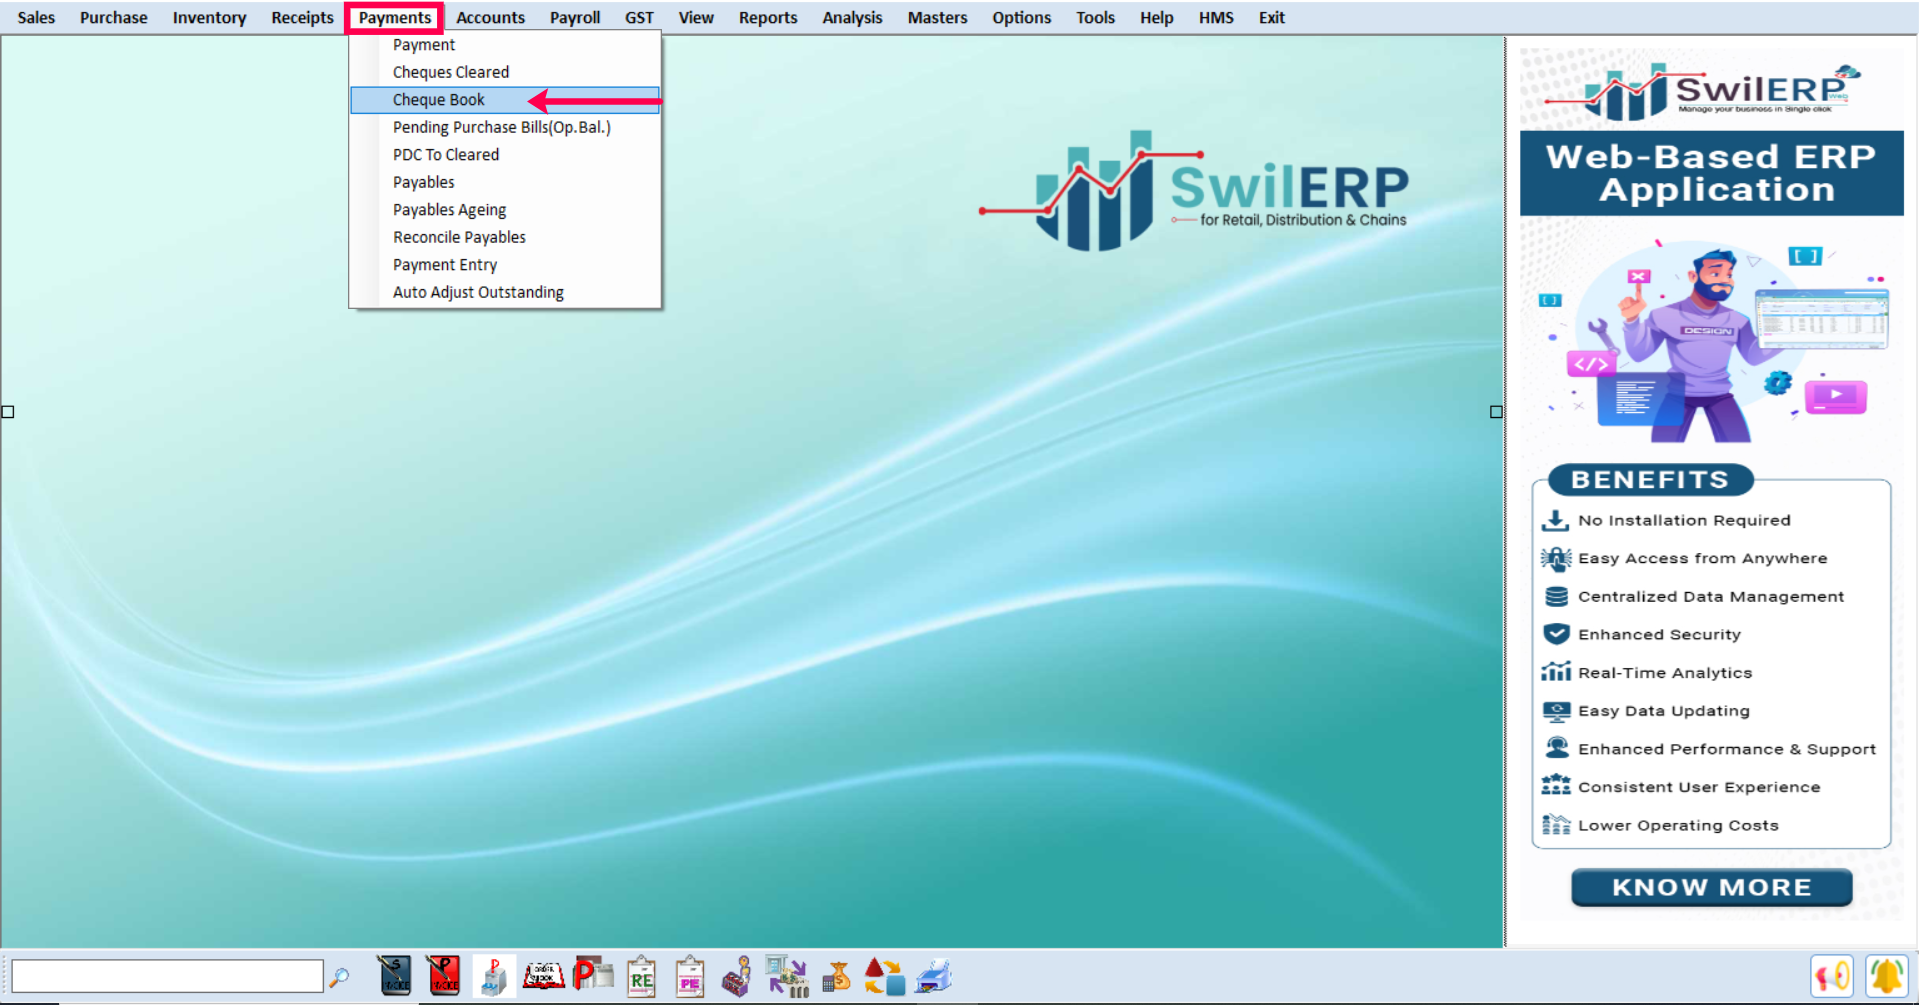Image resolution: width=1919 pixels, height=1005 pixels.
Task: Click the money bag calculator icon
Action: pos(836,976)
